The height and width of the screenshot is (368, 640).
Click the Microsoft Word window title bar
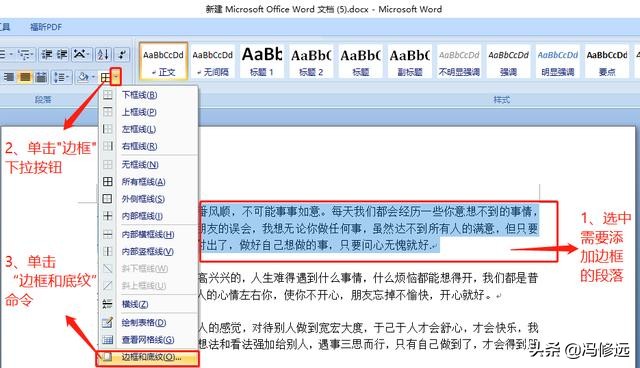click(x=324, y=9)
